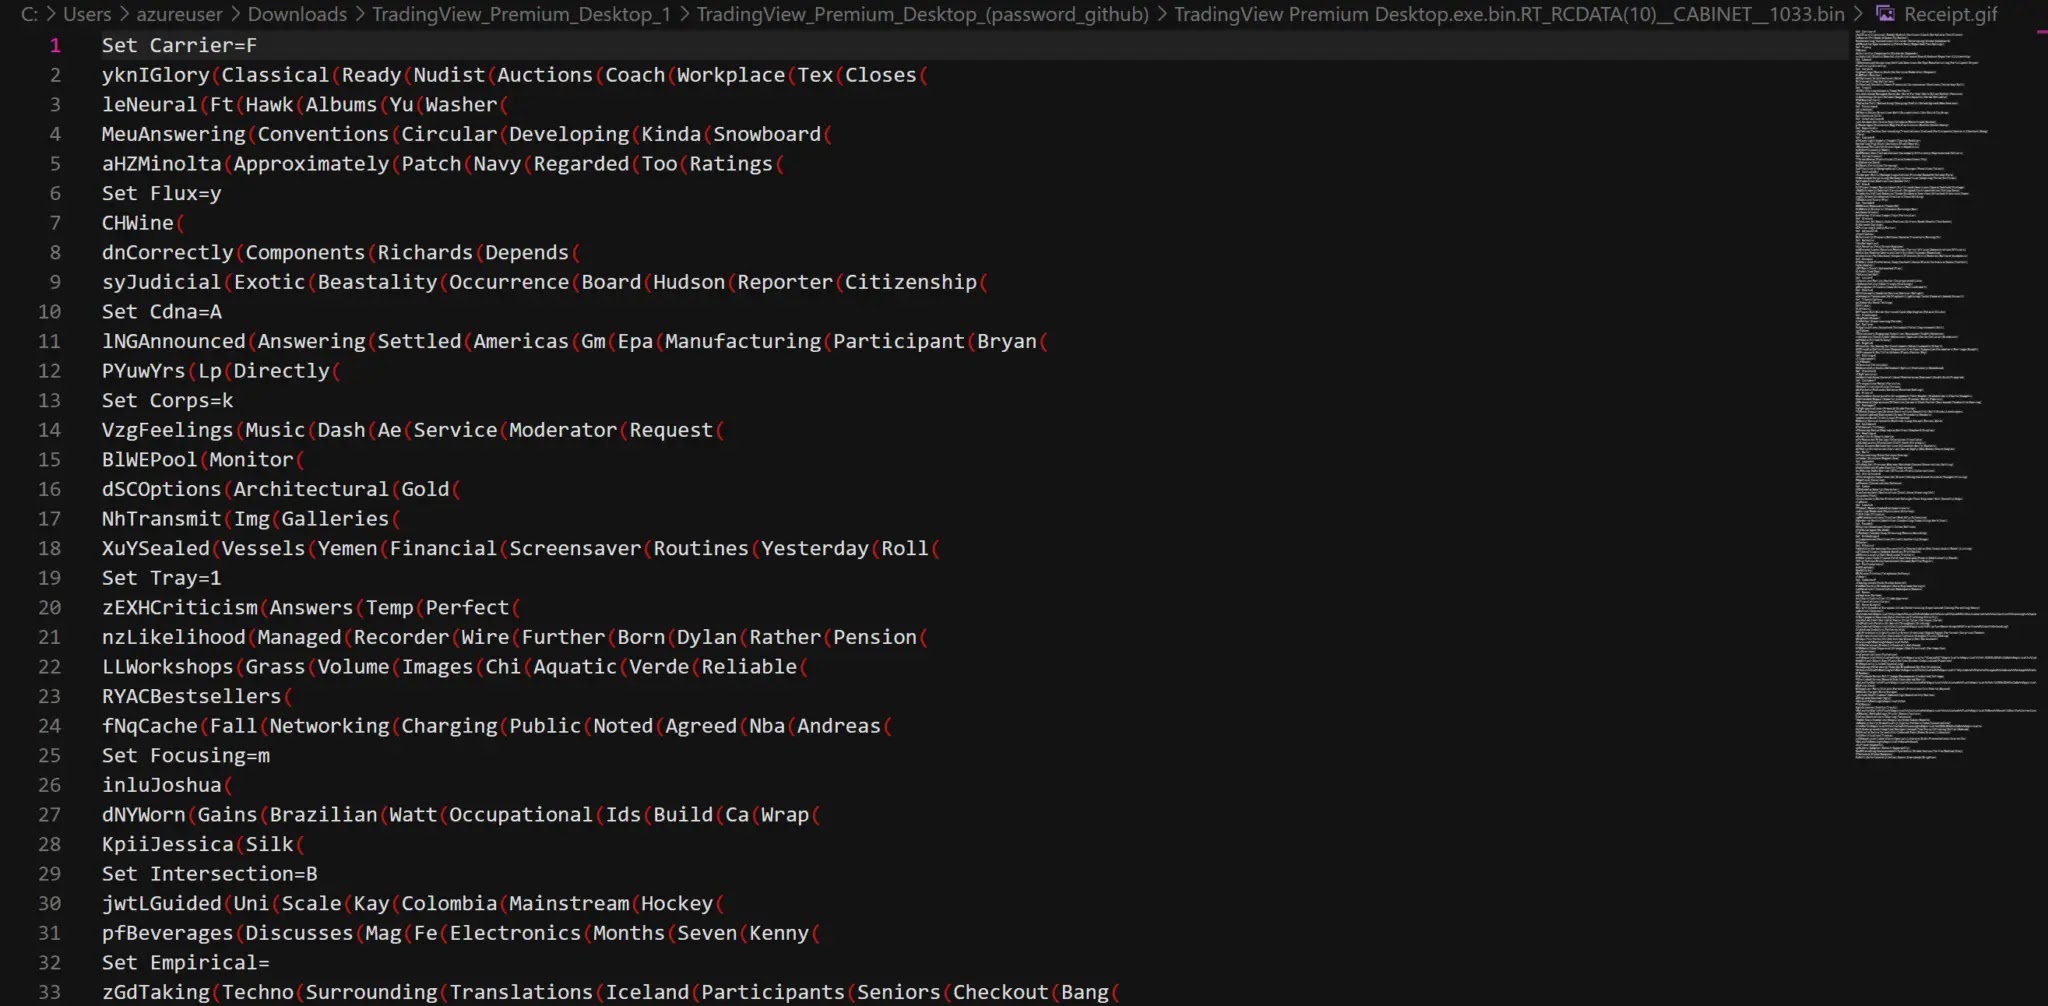Click the word 'BlWEPool' on line 15
This screenshot has width=2048, height=1006.
coord(149,460)
